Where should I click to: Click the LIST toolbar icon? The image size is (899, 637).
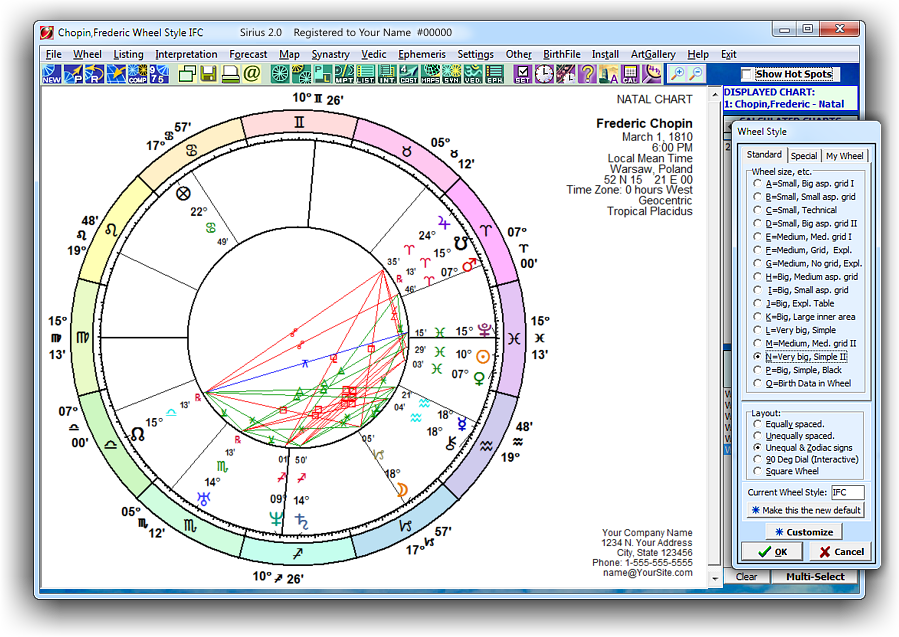coord(365,74)
